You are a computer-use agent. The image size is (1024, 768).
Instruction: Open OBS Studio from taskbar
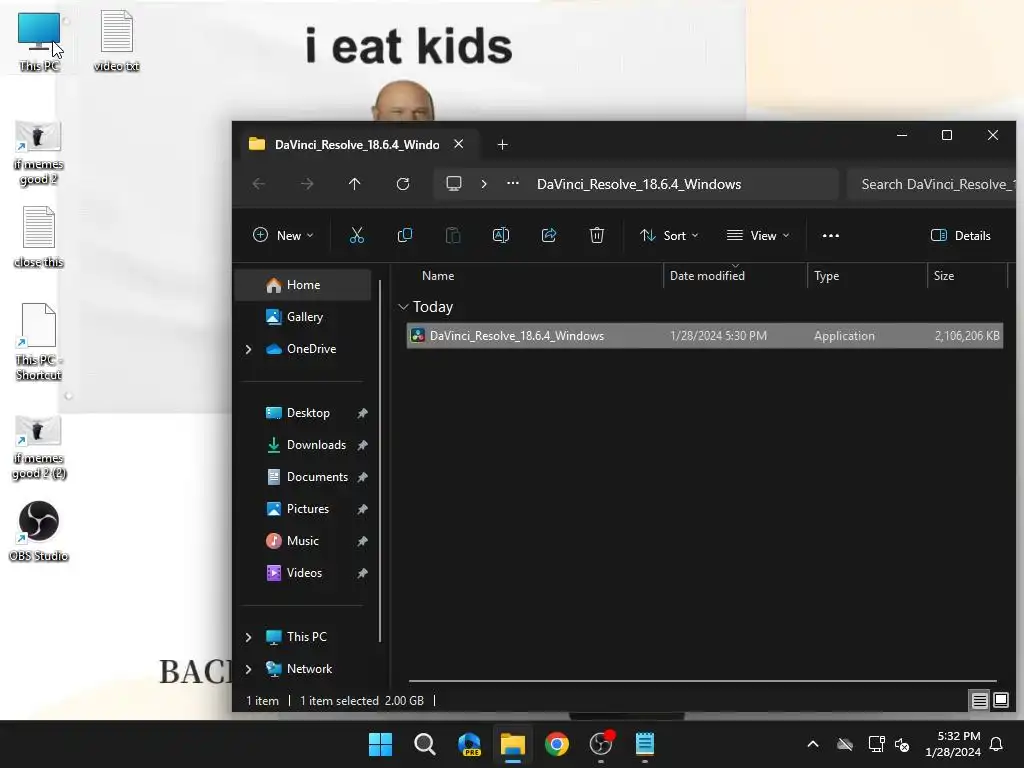tap(601, 744)
